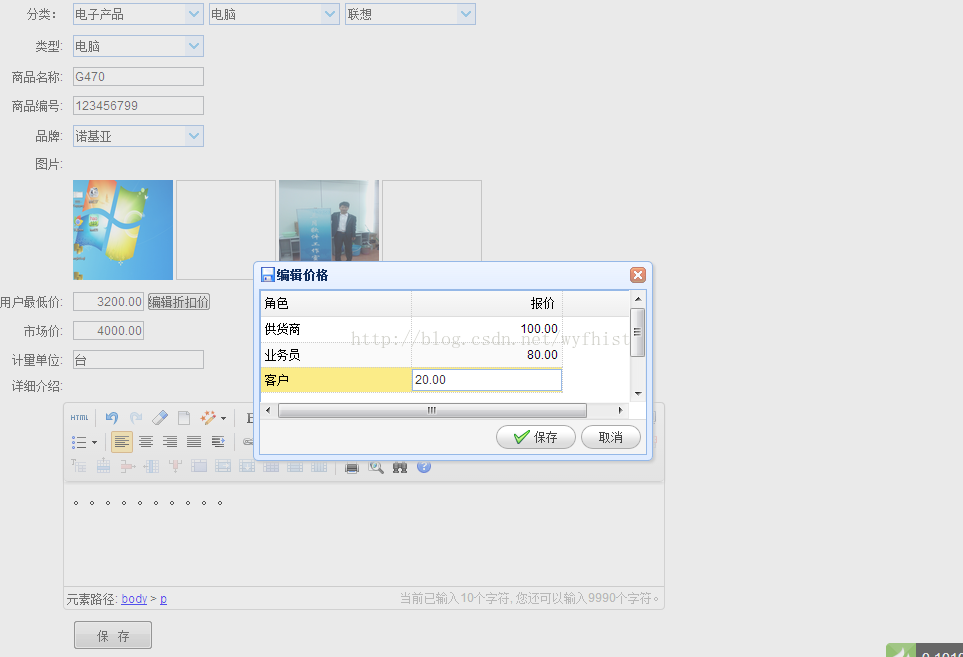Click the 用户最低价 field showing 3200.00

(108, 301)
